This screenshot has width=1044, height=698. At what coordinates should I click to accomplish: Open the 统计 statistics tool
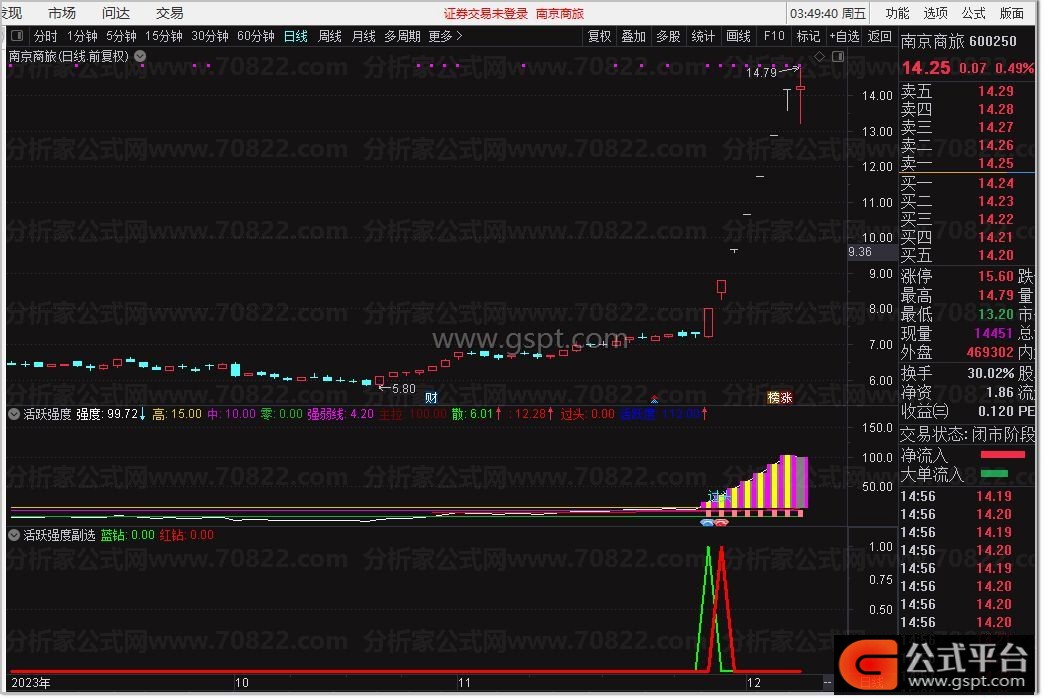[x=703, y=36]
